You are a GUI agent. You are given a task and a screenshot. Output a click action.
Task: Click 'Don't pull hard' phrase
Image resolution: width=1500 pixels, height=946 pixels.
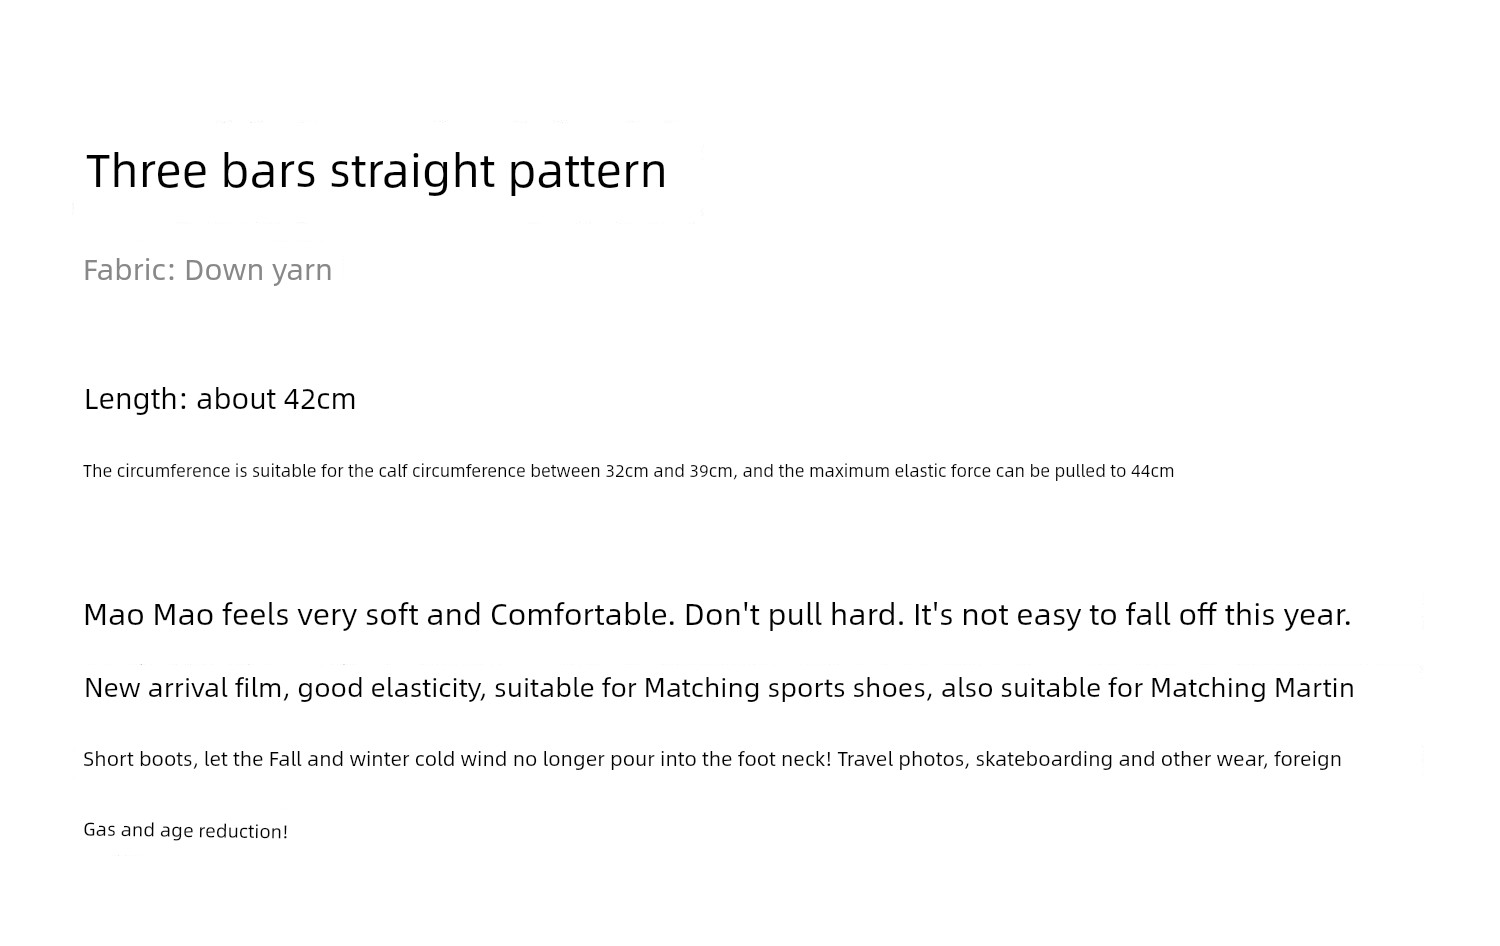point(794,614)
